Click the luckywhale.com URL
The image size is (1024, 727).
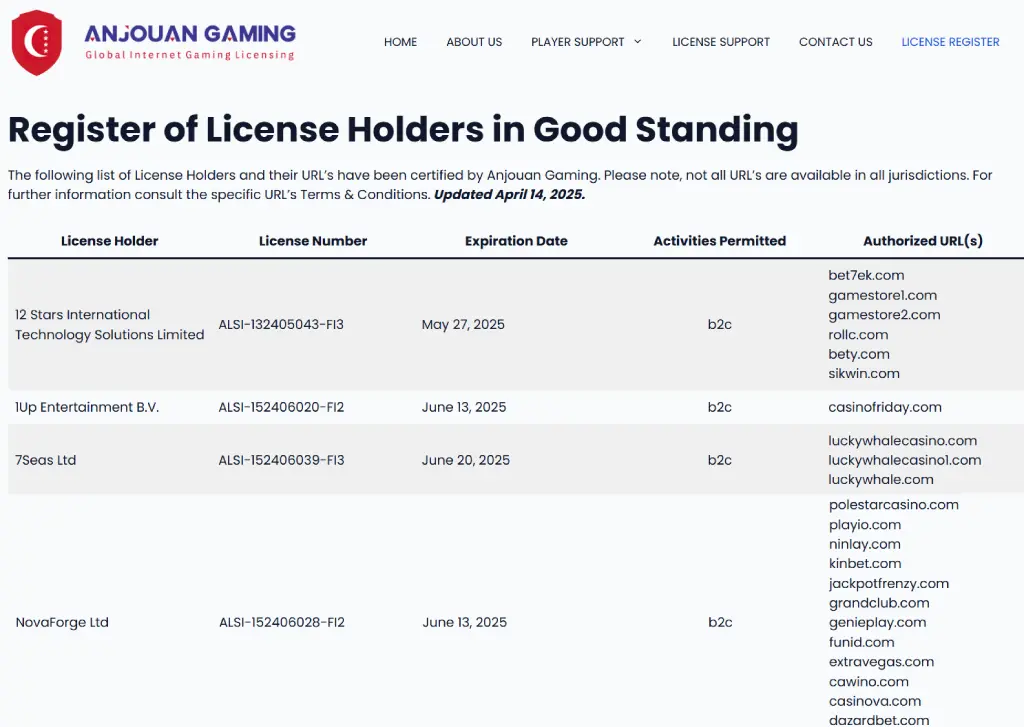click(x=881, y=480)
